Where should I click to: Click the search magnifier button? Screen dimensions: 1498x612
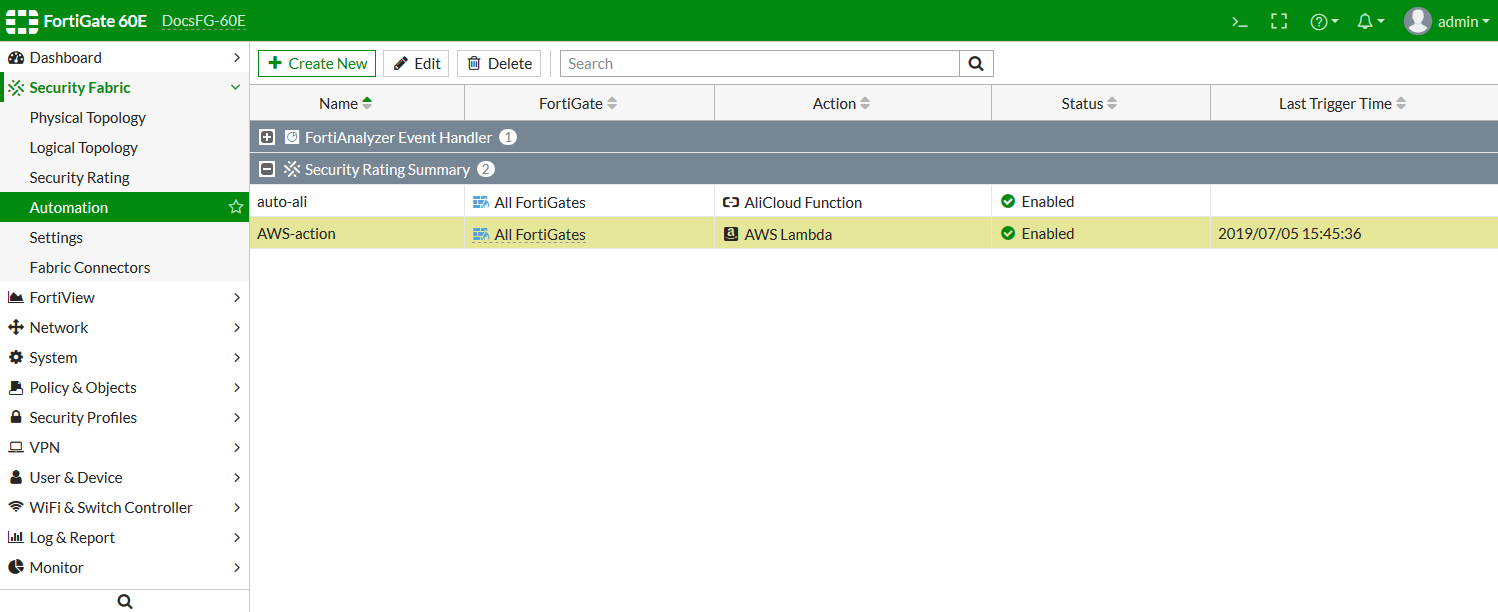[976, 64]
